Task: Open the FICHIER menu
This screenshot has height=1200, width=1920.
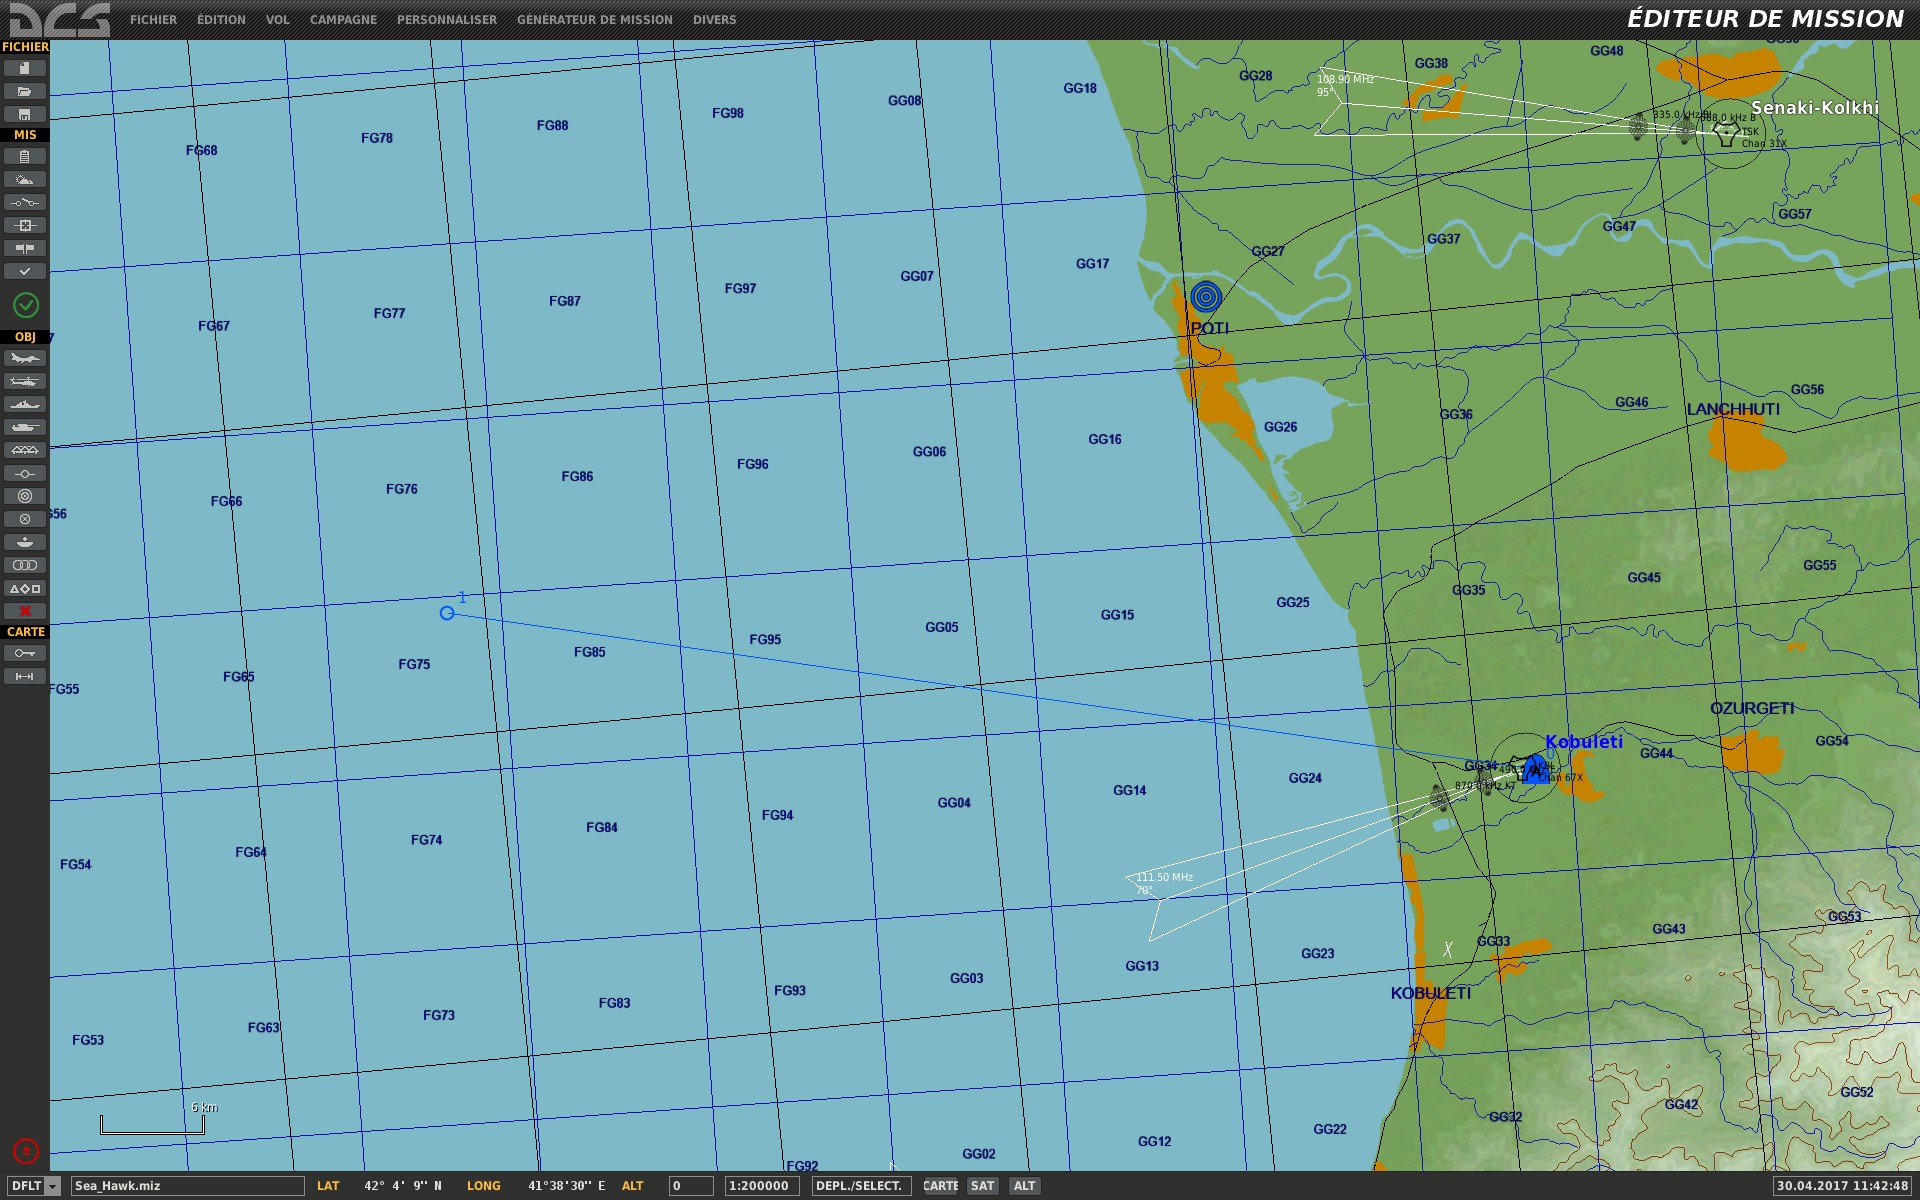Action: coord(153,19)
